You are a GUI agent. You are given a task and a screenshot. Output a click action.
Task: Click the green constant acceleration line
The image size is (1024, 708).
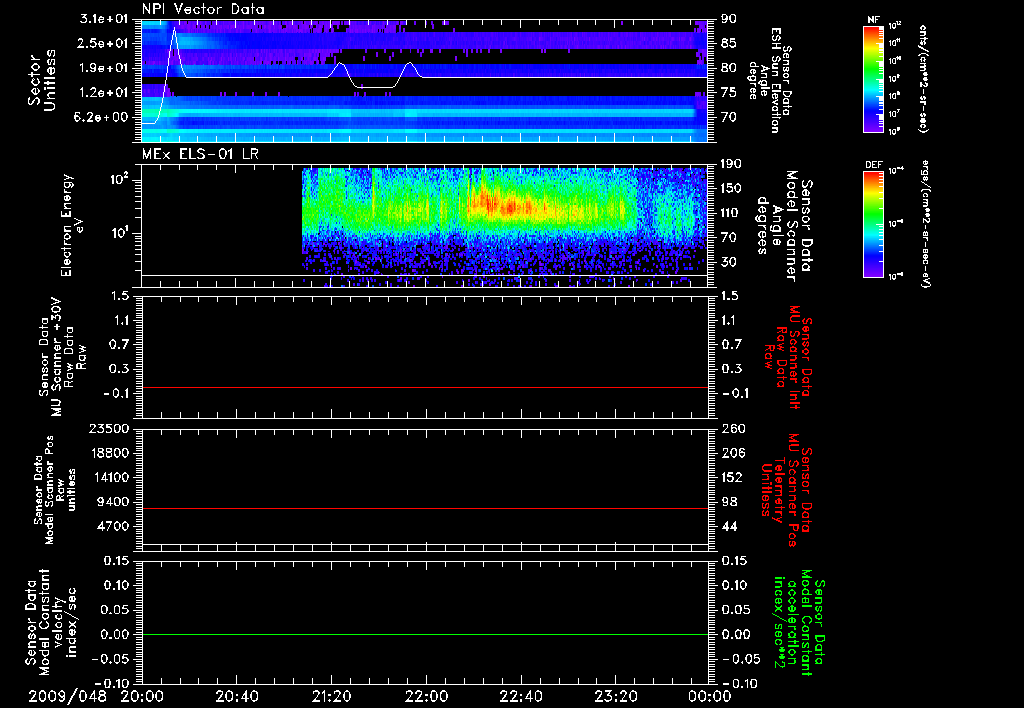(x=424, y=634)
